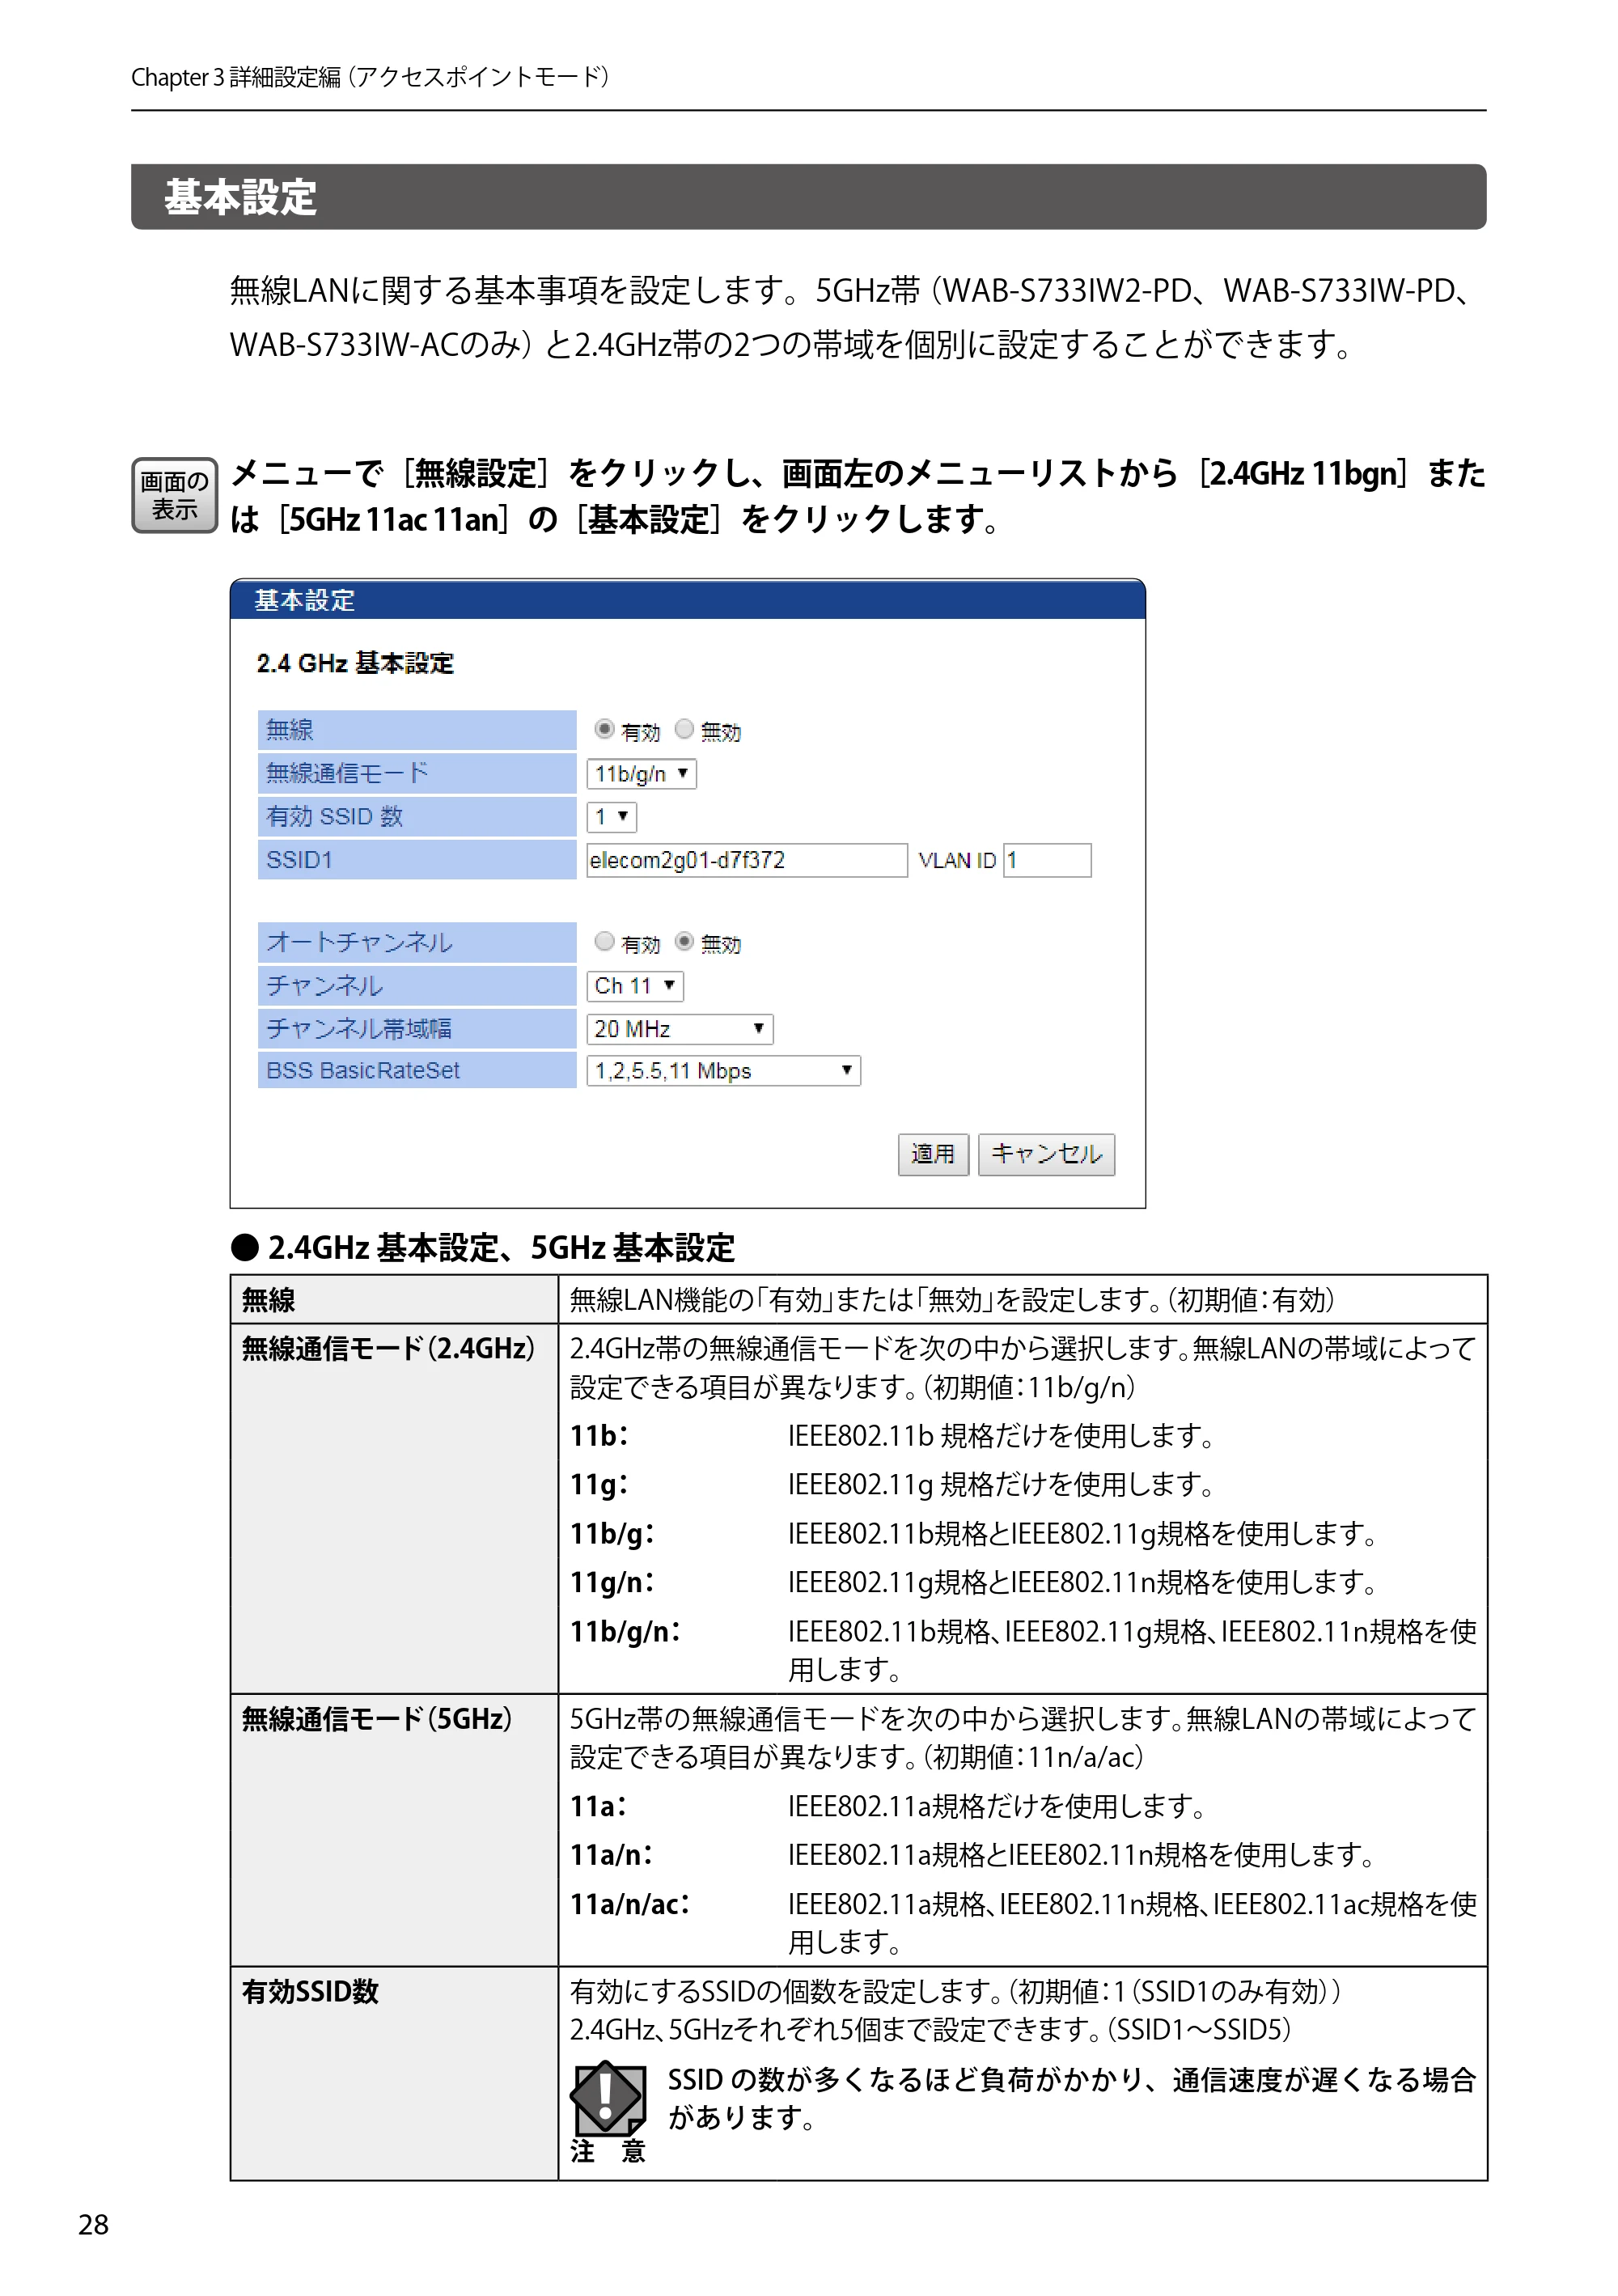Click the キャンセル button

tap(1046, 1154)
